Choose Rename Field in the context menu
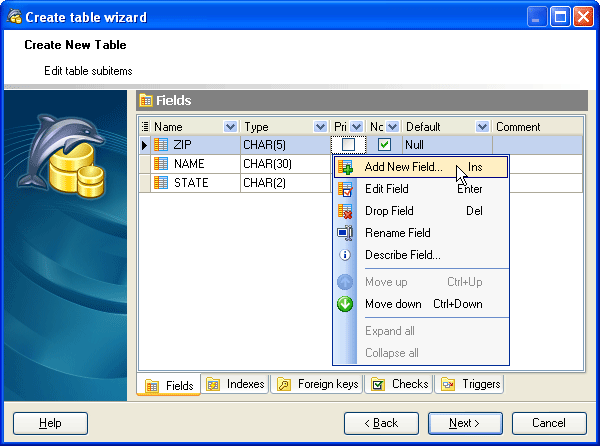Viewport: 600px width, 446px height. click(x=397, y=233)
